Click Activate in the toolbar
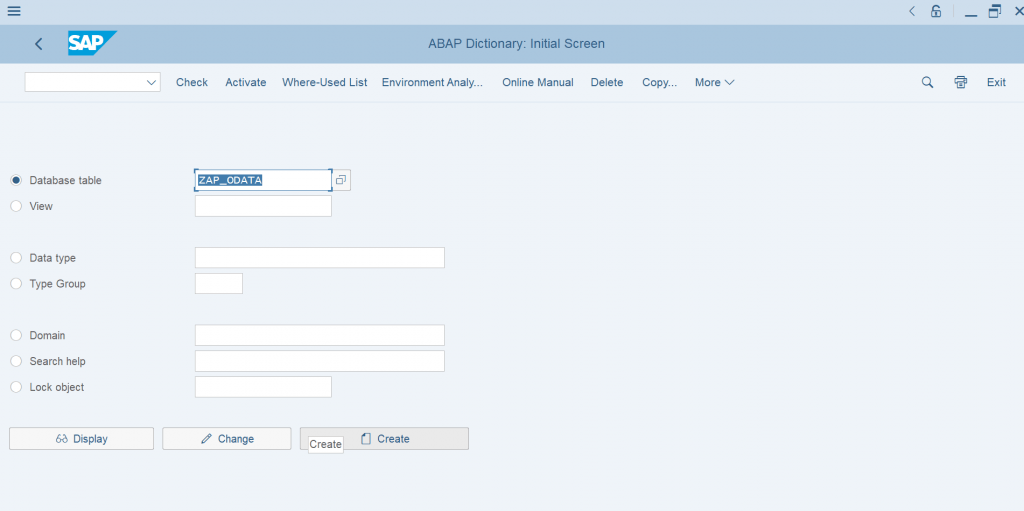 tap(246, 82)
